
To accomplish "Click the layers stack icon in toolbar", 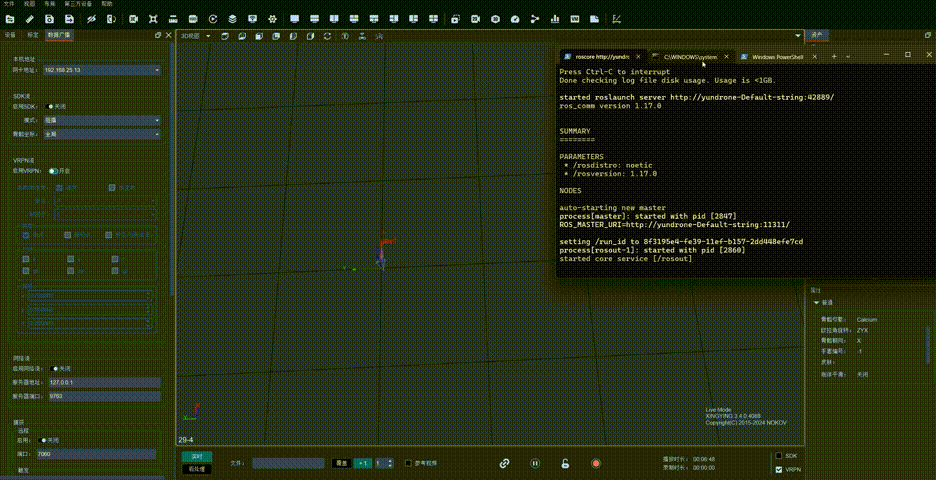I will (x=232, y=19).
